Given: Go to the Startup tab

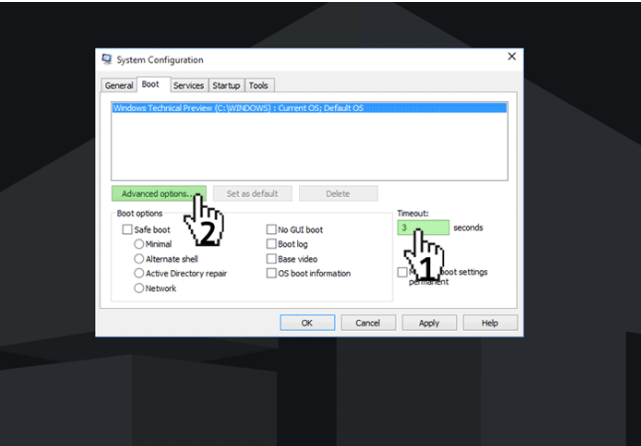Looking at the screenshot, I should [226, 85].
